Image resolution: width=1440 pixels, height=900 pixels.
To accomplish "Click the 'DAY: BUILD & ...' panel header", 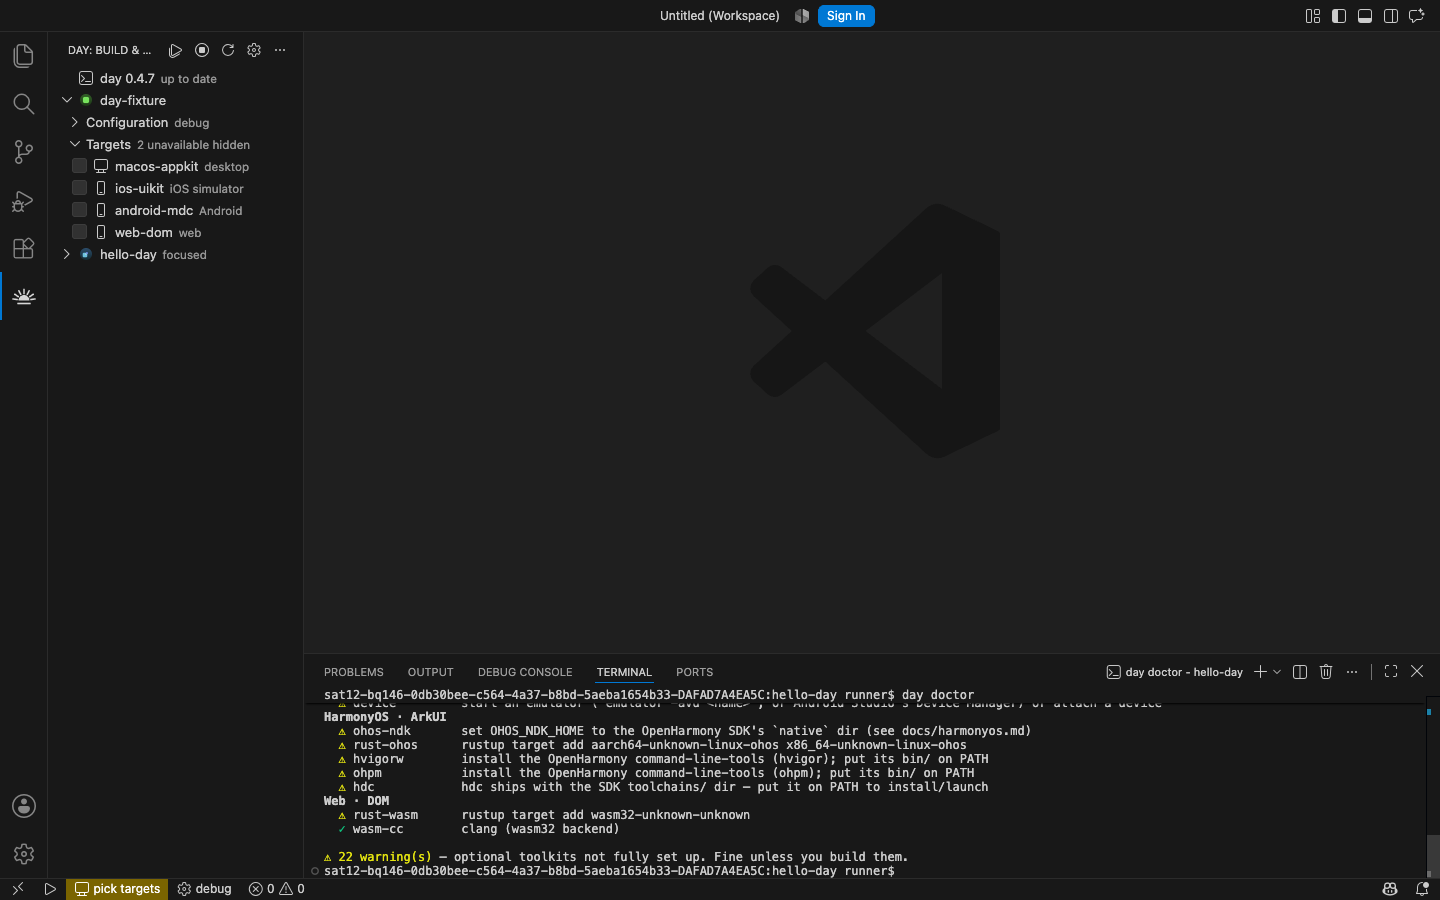I will pyautogui.click(x=110, y=50).
